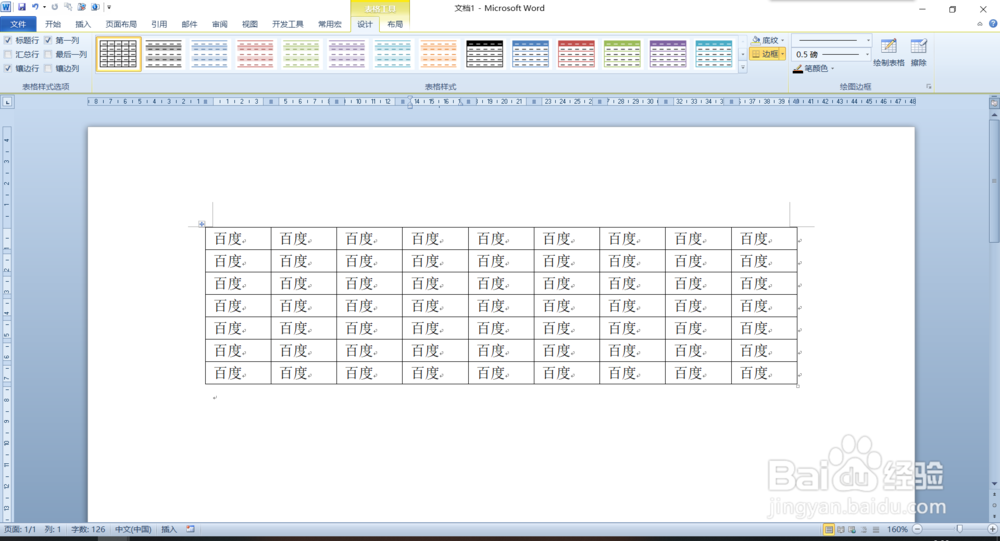This screenshot has height=541, width=1000.
Task: Select the Draw Table (绘制表格) tool
Action: coord(888,52)
